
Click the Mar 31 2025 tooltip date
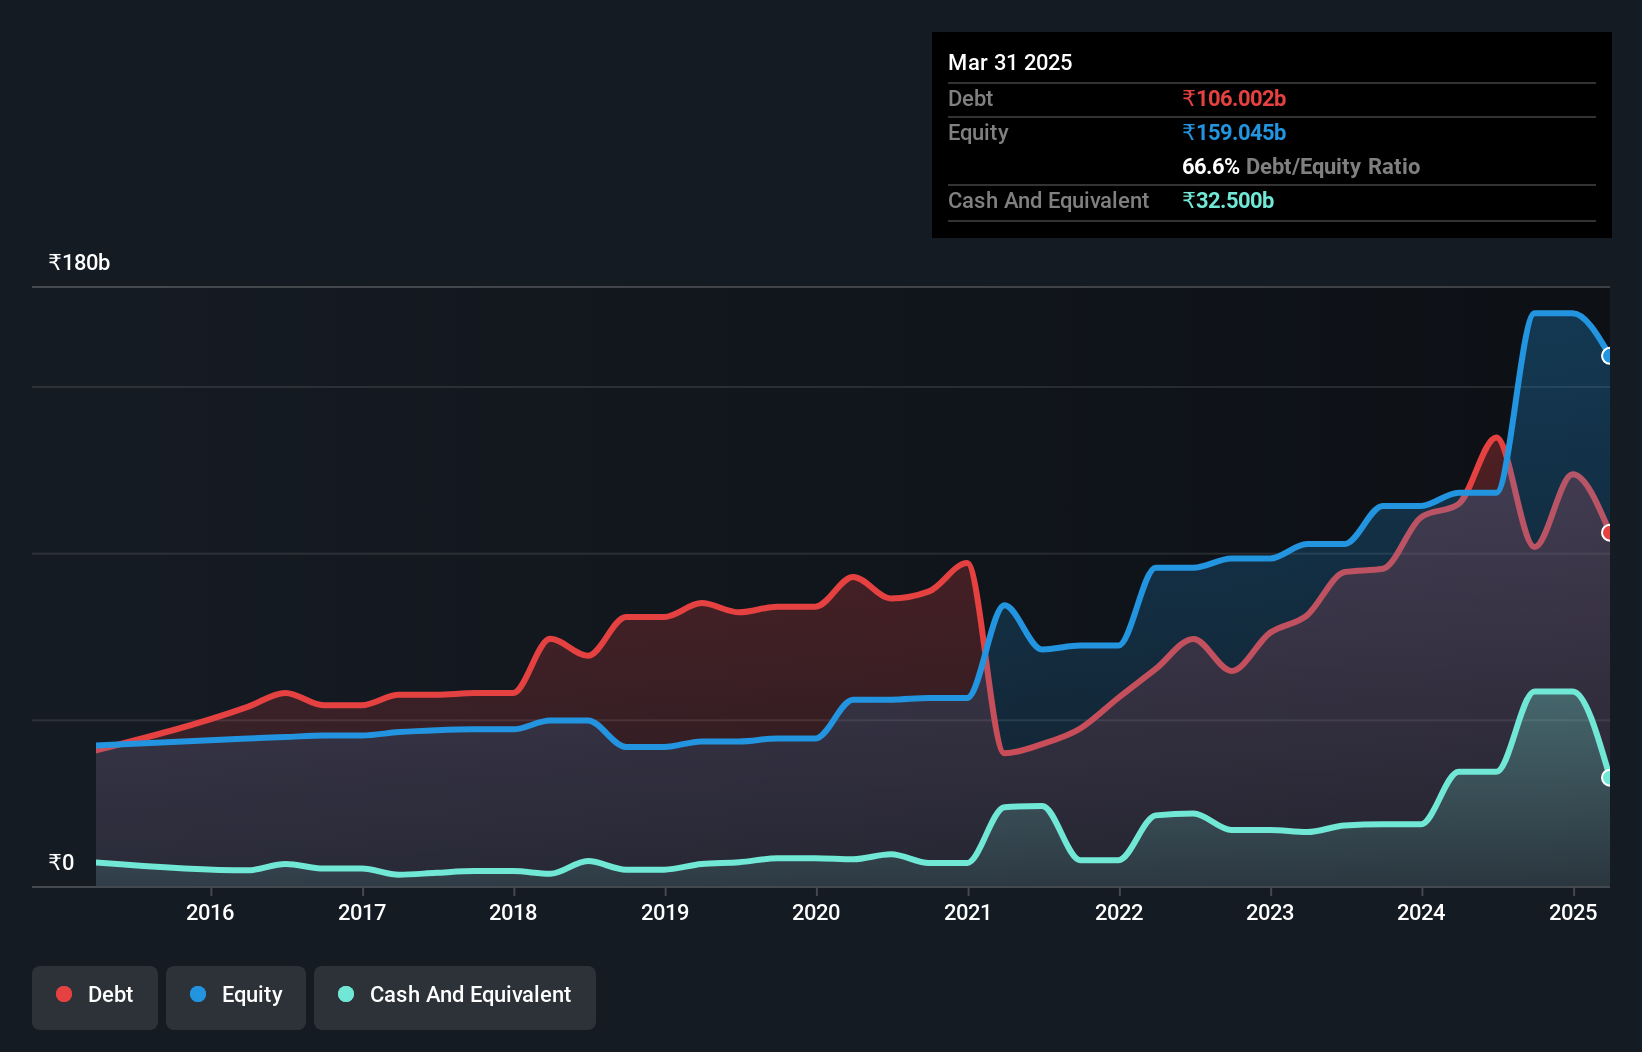click(1010, 62)
